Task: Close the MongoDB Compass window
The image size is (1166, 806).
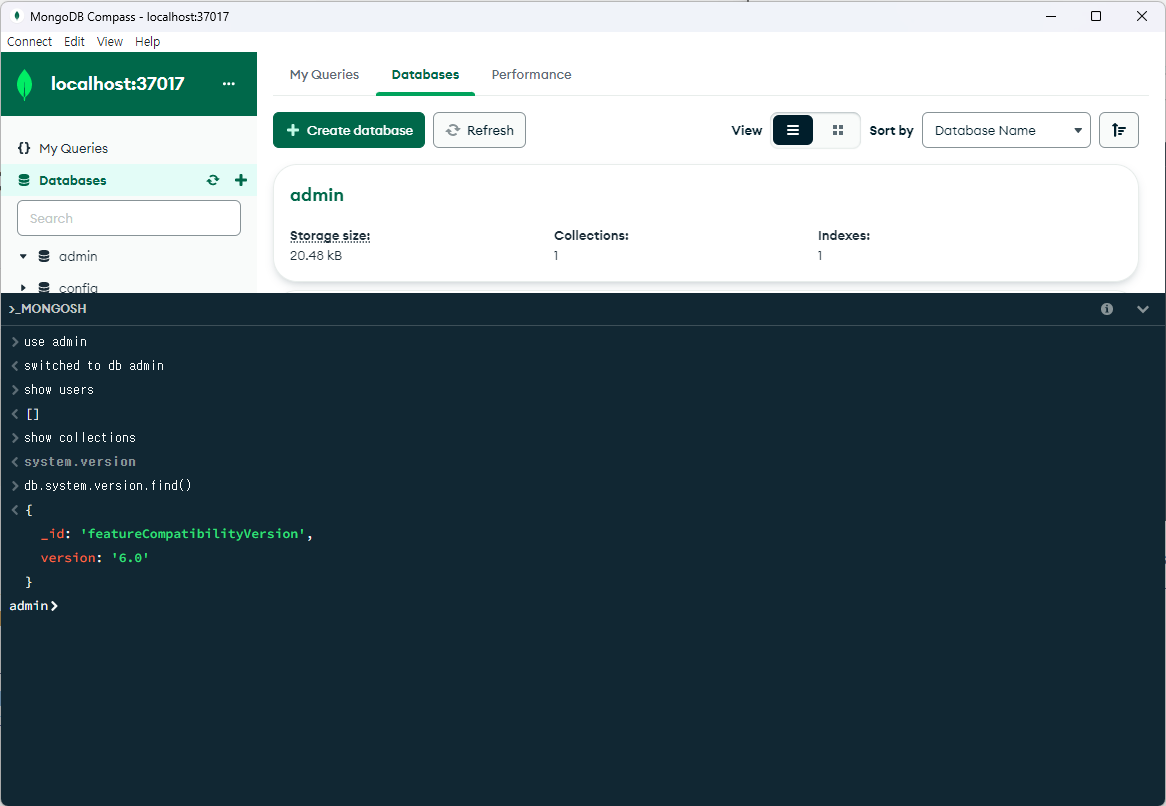Action: pos(1141,16)
